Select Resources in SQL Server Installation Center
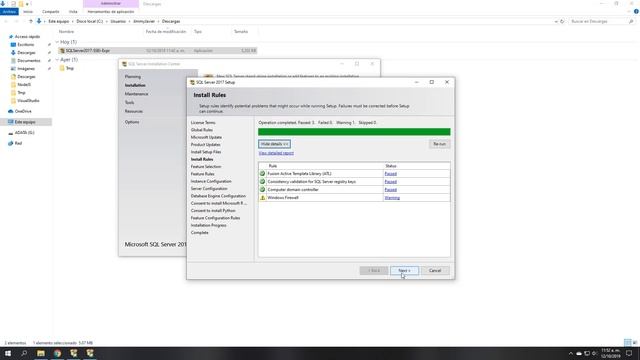640x360 pixels. pyautogui.click(x=133, y=111)
